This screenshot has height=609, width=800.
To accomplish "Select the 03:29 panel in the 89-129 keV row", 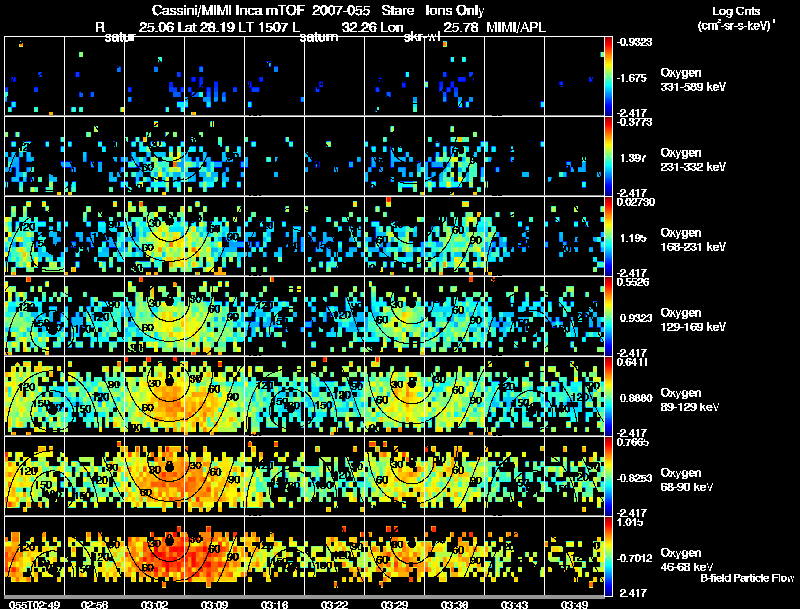I will (x=394, y=396).
